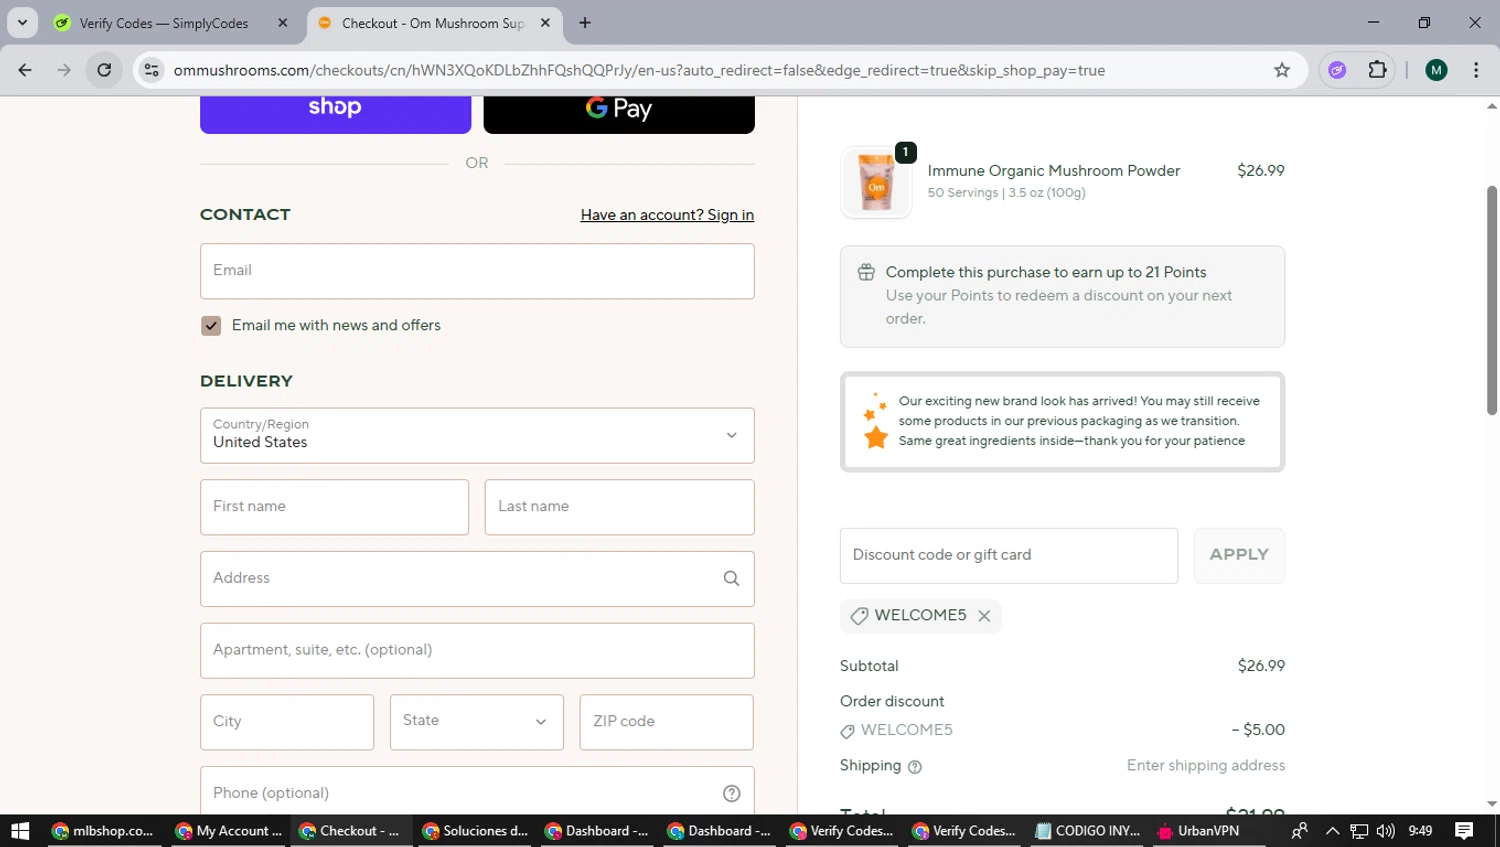The height and width of the screenshot is (847, 1500).
Task: Open a new browser tab
Action: point(585,23)
